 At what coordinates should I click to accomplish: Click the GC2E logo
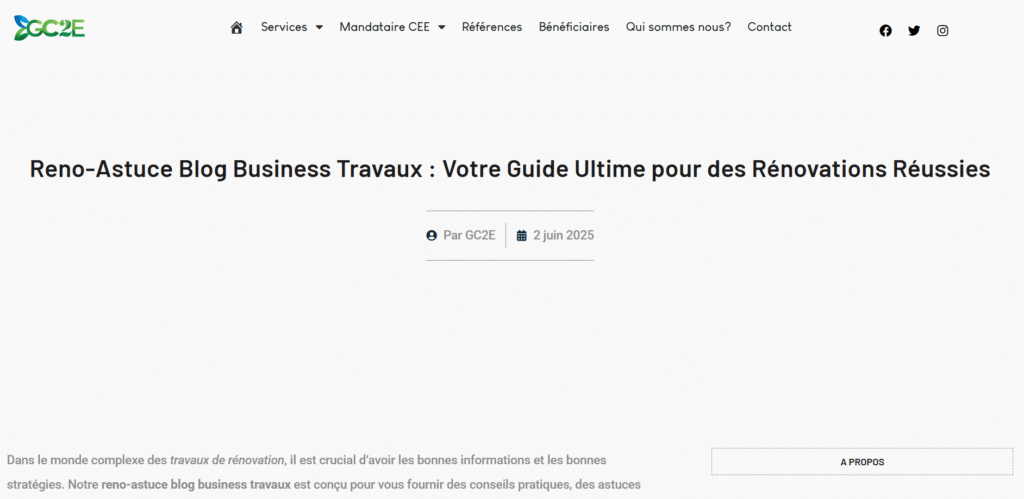[x=49, y=28]
